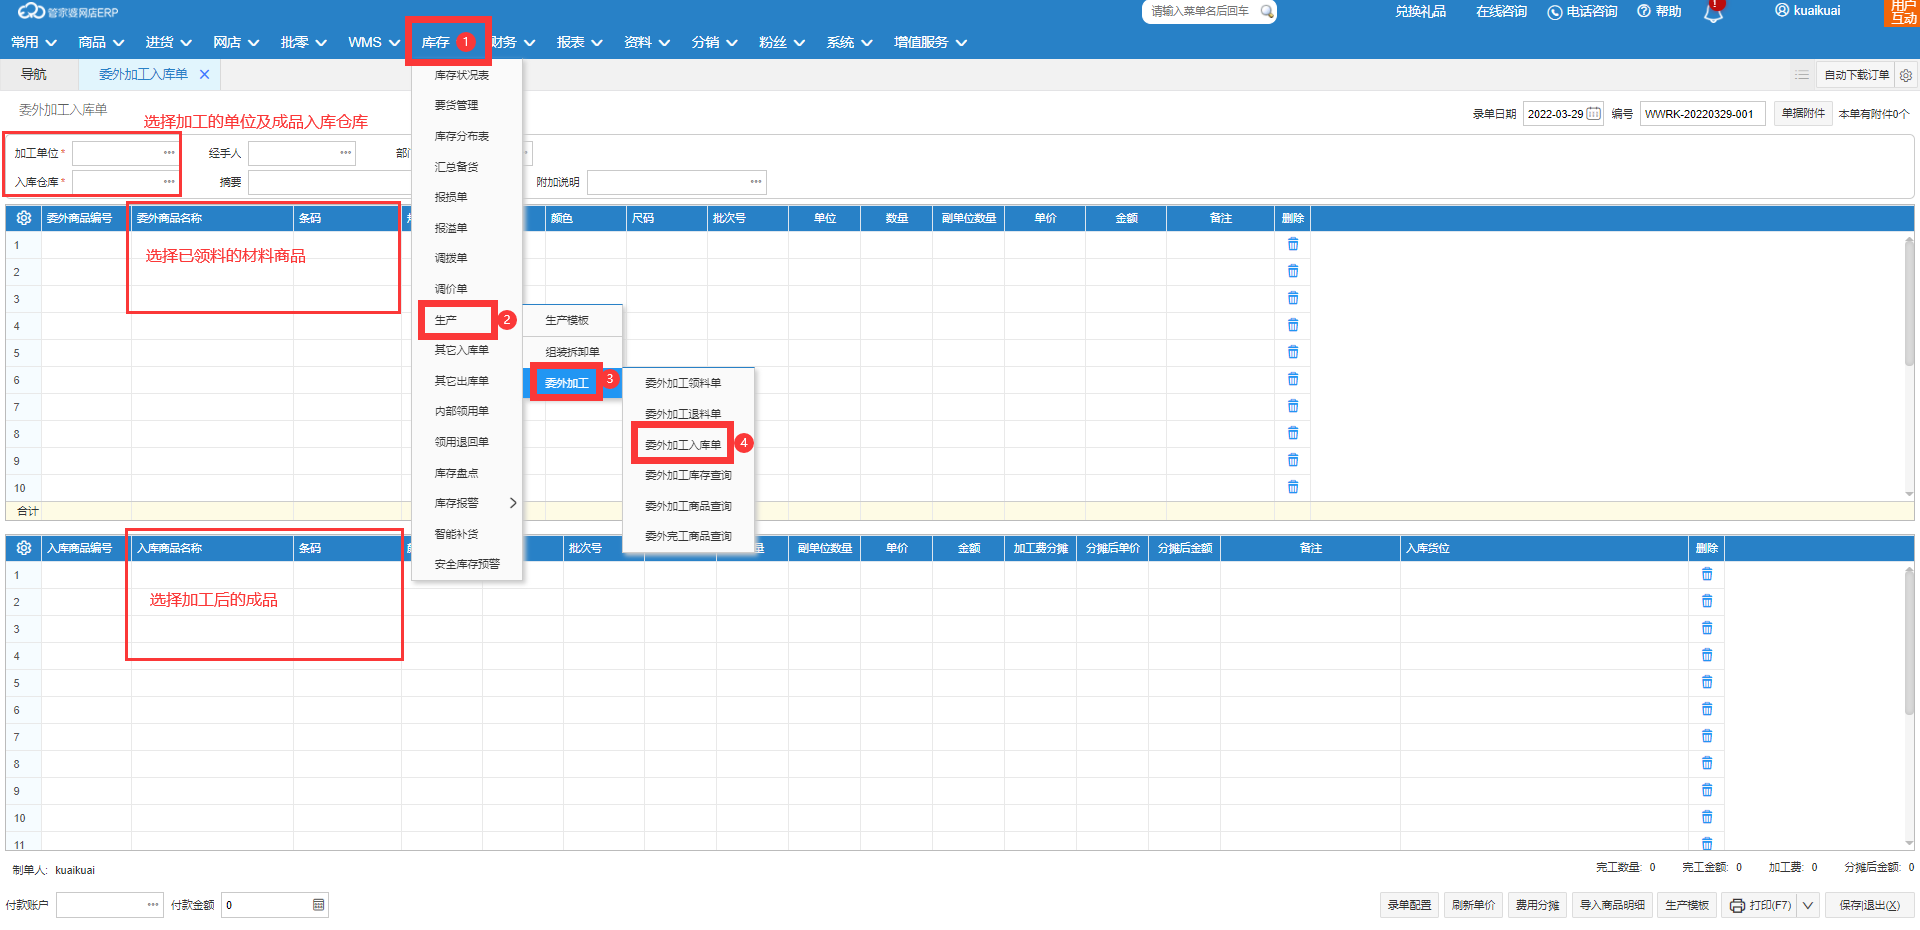
Task: Click the notification bell icon
Action: click(1714, 13)
